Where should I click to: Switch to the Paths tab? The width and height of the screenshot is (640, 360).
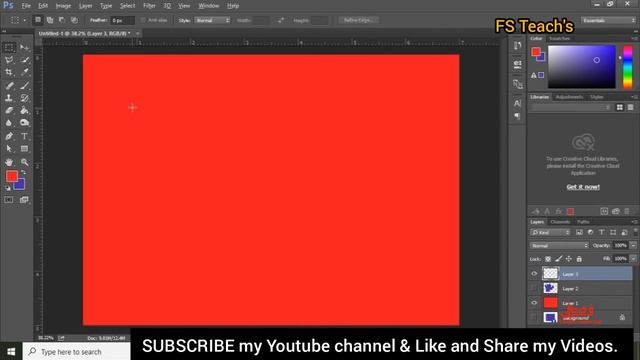pos(583,222)
